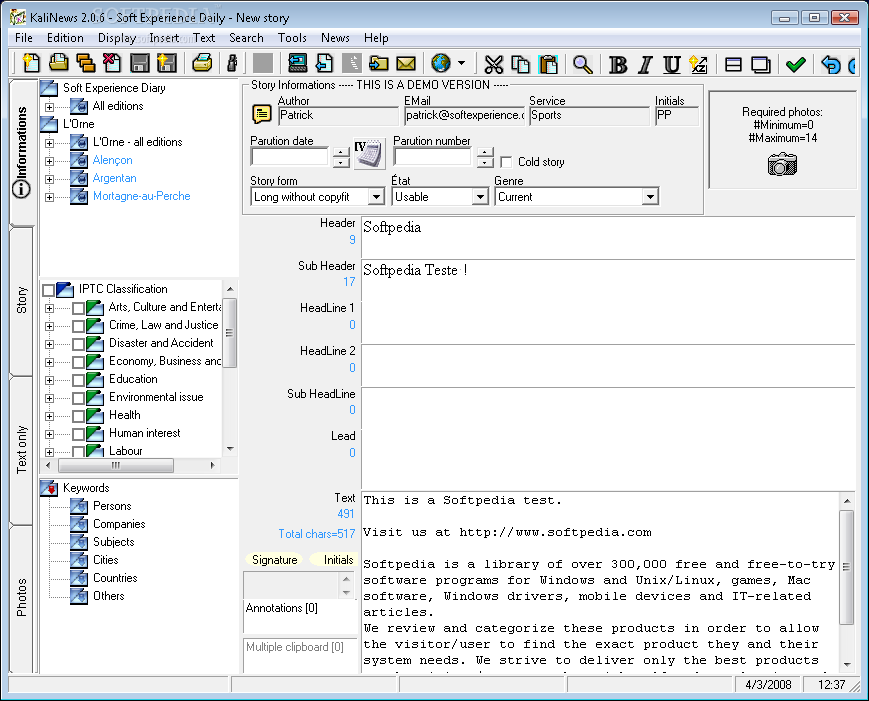Click the globe icon in the toolbar
The width and height of the screenshot is (869, 701).
[x=441, y=63]
